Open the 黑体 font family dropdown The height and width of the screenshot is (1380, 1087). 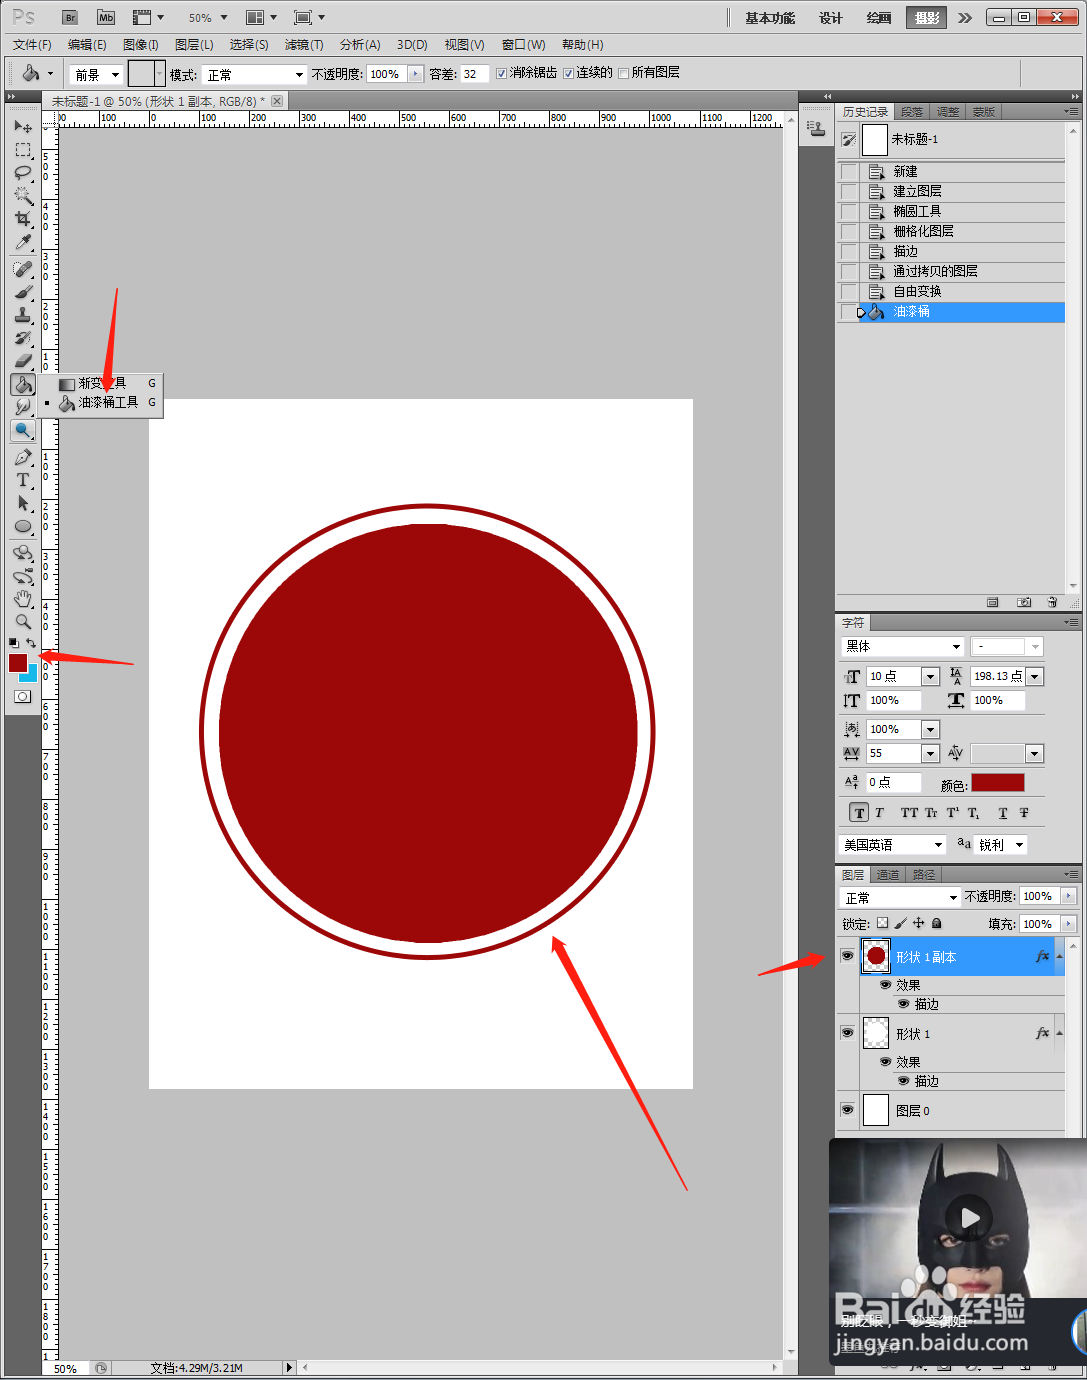(x=902, y=646)
